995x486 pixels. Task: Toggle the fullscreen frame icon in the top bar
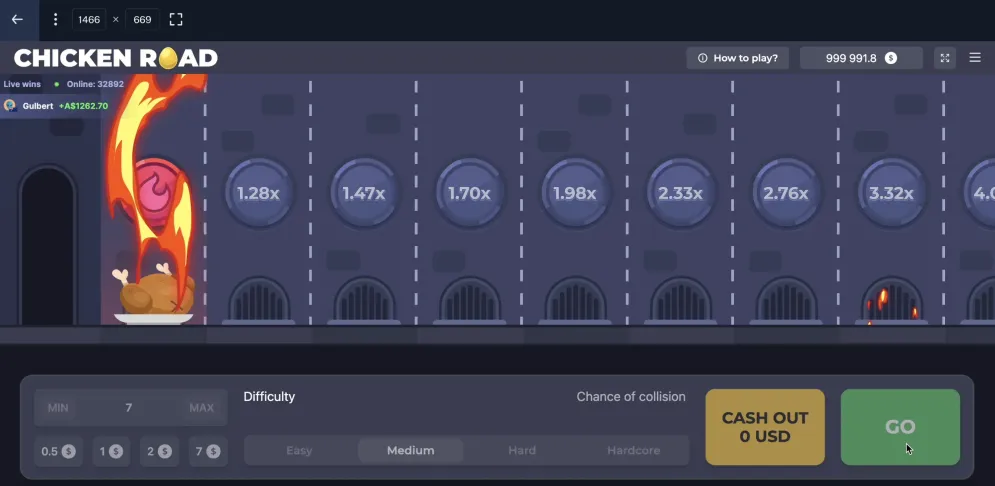tap(176, 20)
